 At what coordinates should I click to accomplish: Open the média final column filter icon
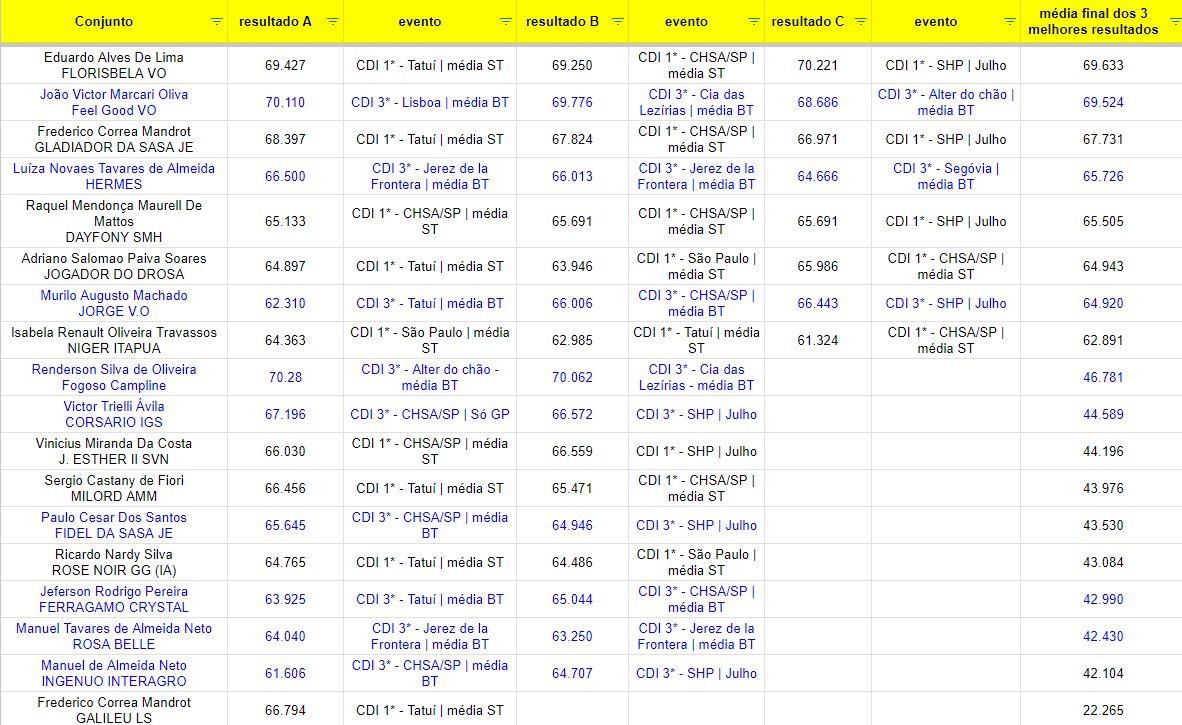coord(1171,21)
